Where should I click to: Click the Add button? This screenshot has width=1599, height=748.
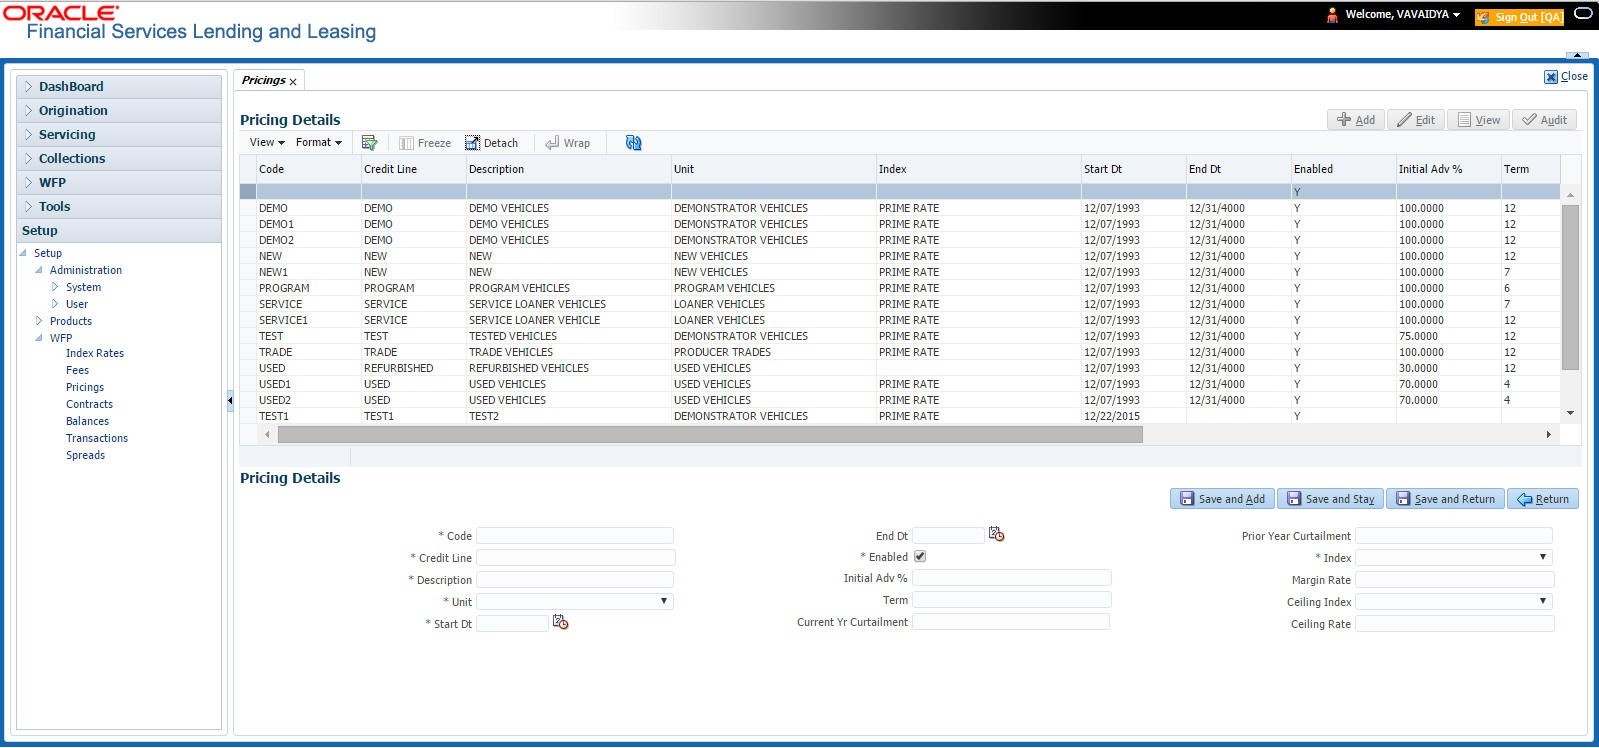point(1356,120)
